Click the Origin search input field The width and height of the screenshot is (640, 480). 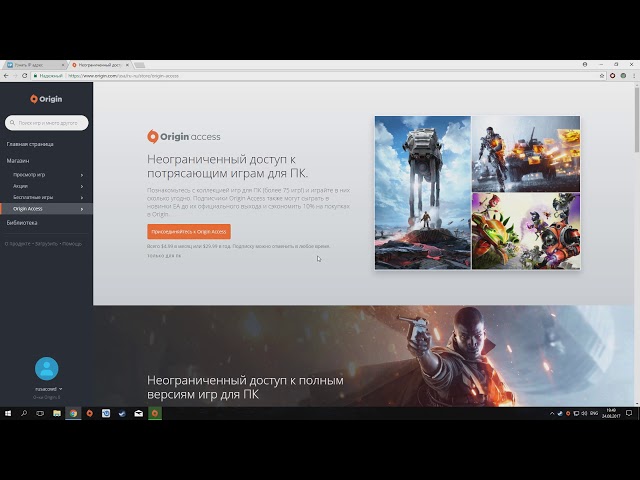(x=47, y=122)
